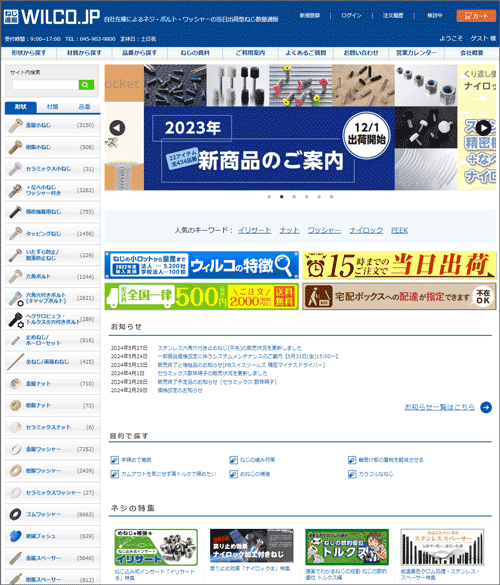500x585 pixels.
Task: Select the ゴムワッシャー black ring icon
Action: 15,514
